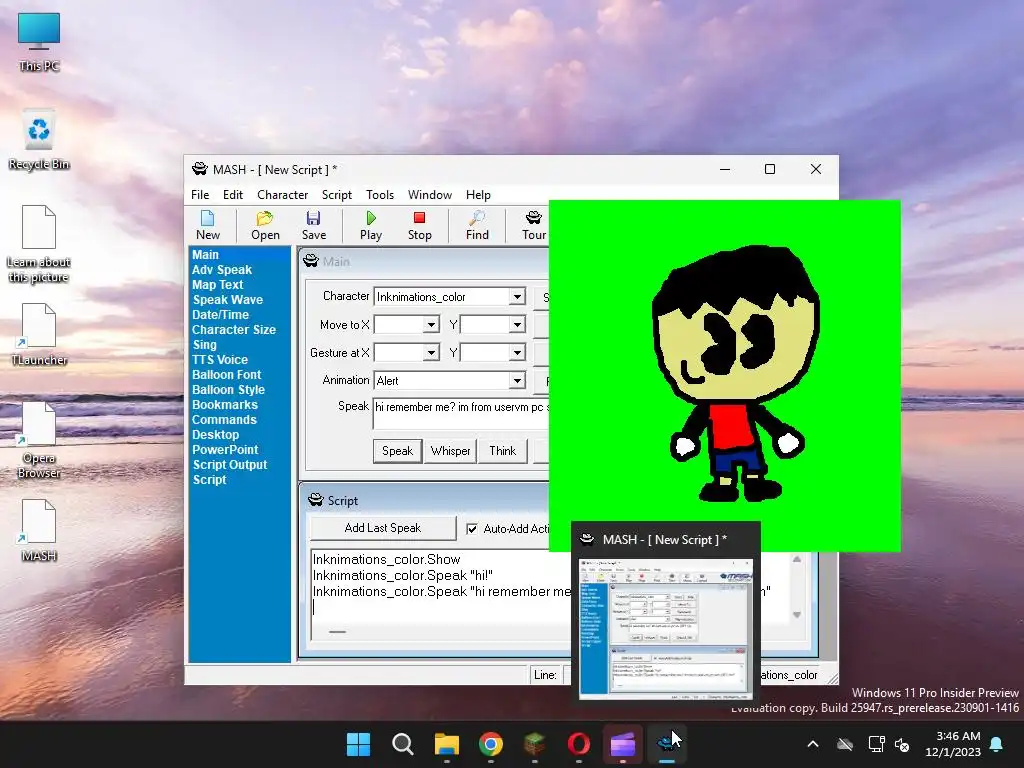Open the Clipchamp purple taskbar icon
Viewport: 1024px width, 768px height.
click(x=623, y=744)
